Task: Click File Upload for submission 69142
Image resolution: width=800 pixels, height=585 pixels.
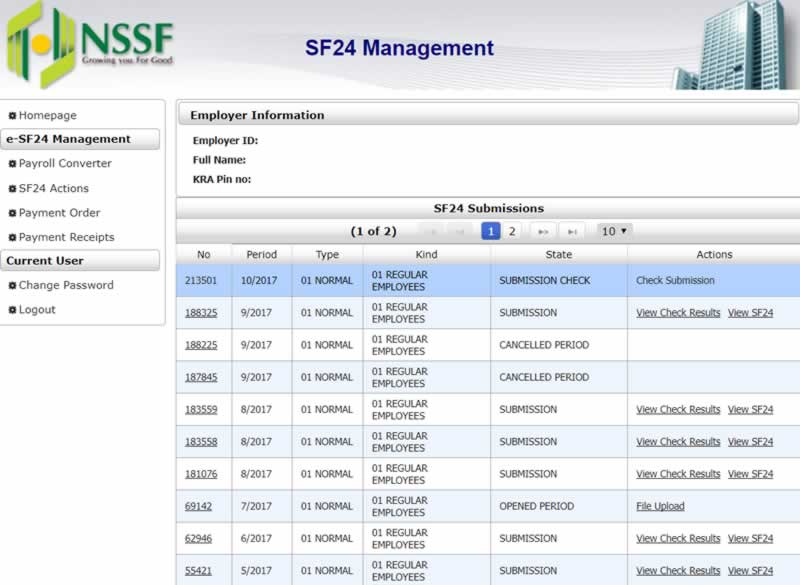Action: click(660, 506)
